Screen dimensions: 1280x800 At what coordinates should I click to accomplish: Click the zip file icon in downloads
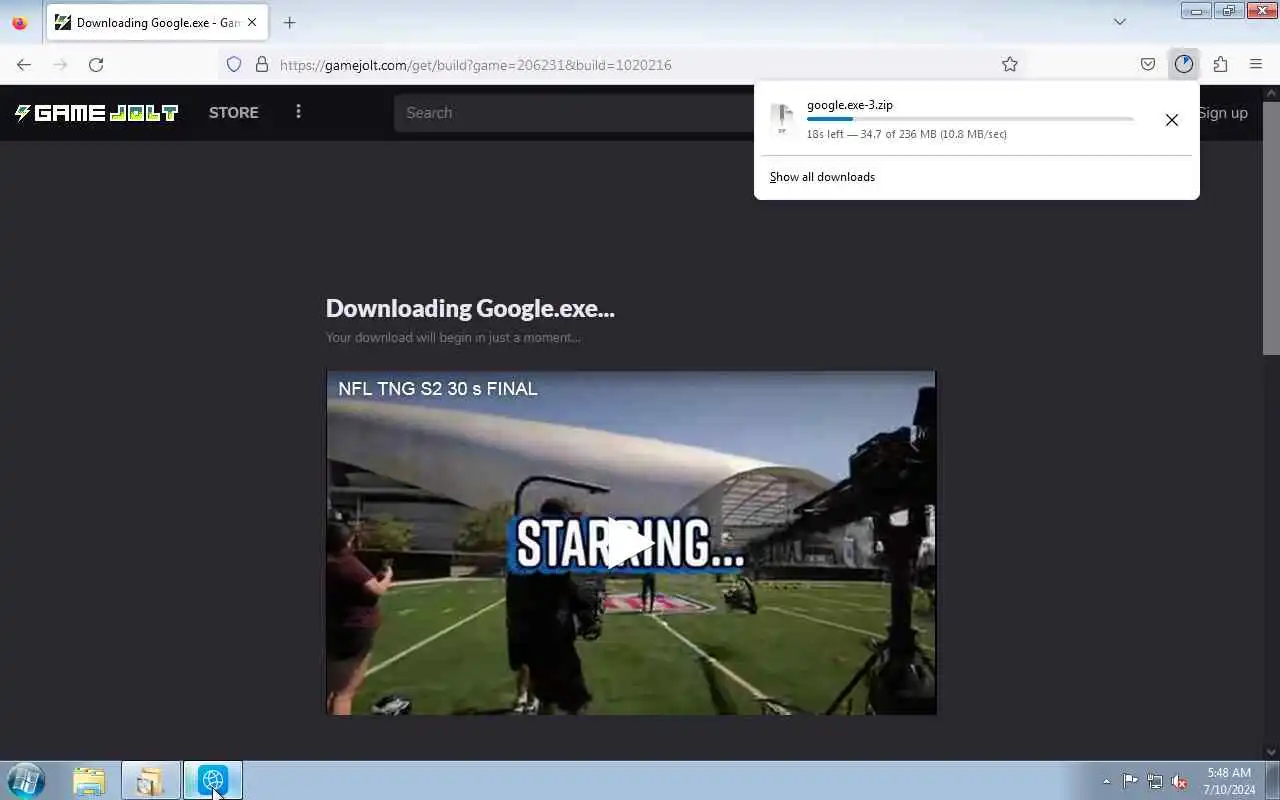(x=782, y=119)
